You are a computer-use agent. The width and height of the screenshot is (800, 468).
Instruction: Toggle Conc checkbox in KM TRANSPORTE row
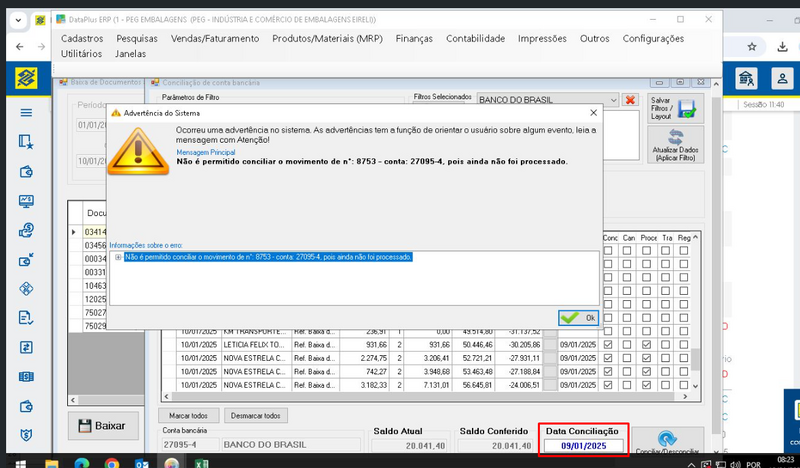[x=608, y=332]
